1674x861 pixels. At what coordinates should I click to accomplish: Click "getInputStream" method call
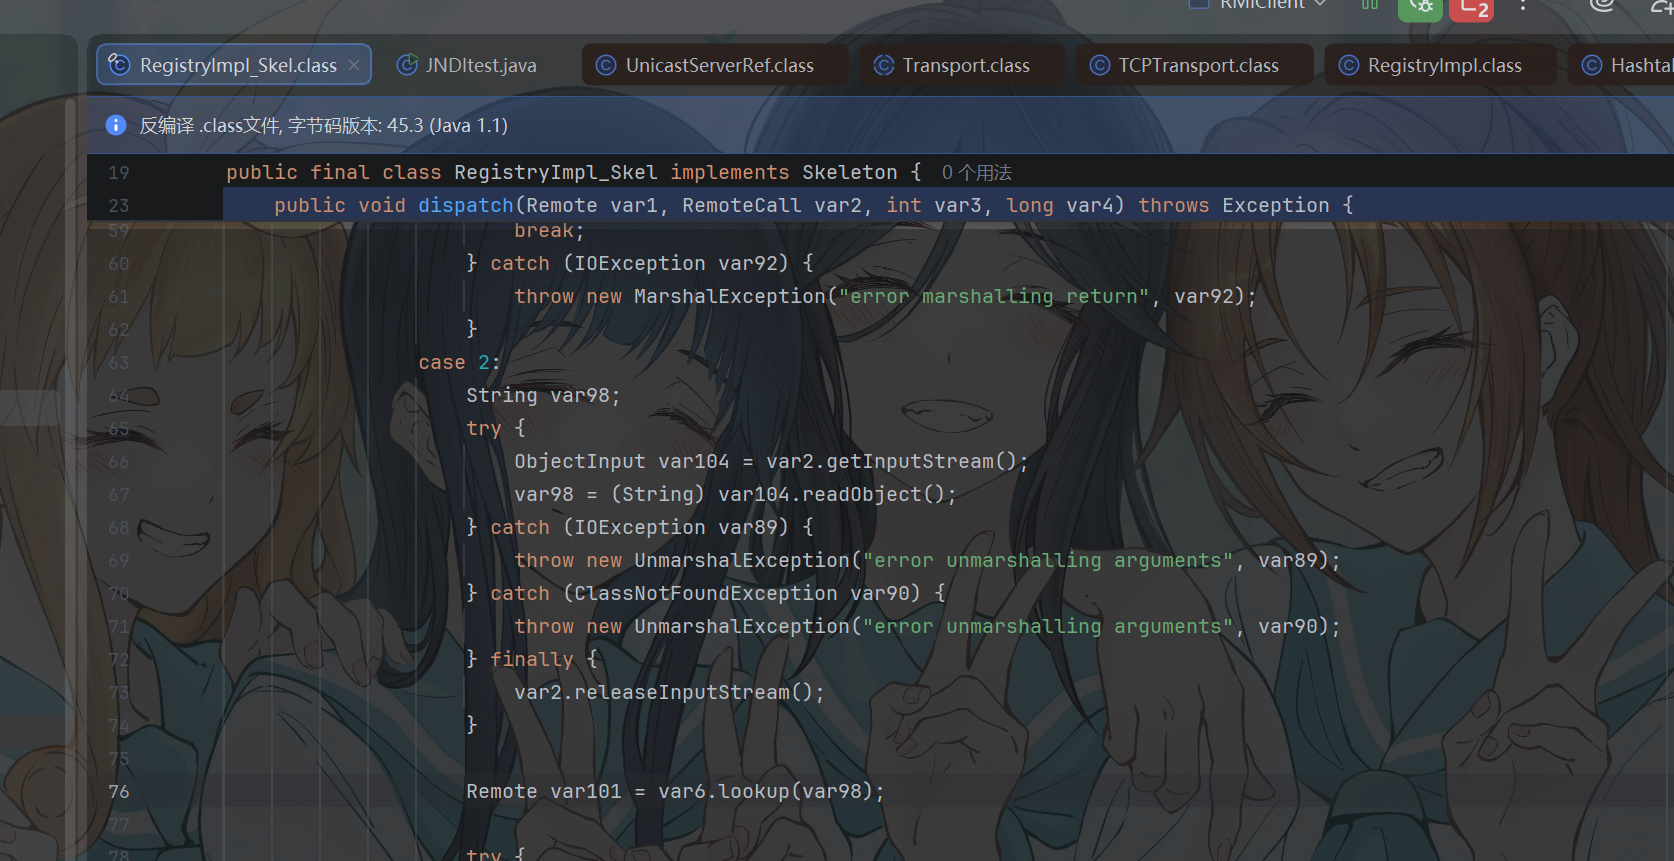910,462
